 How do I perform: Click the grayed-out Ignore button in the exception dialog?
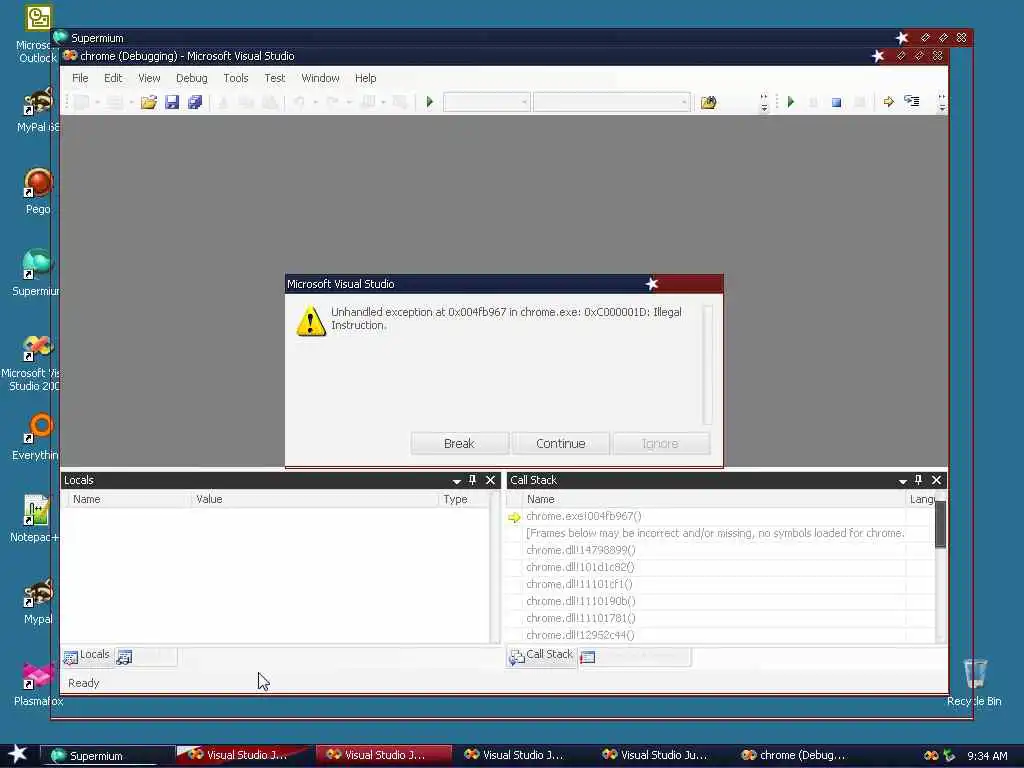660,443
